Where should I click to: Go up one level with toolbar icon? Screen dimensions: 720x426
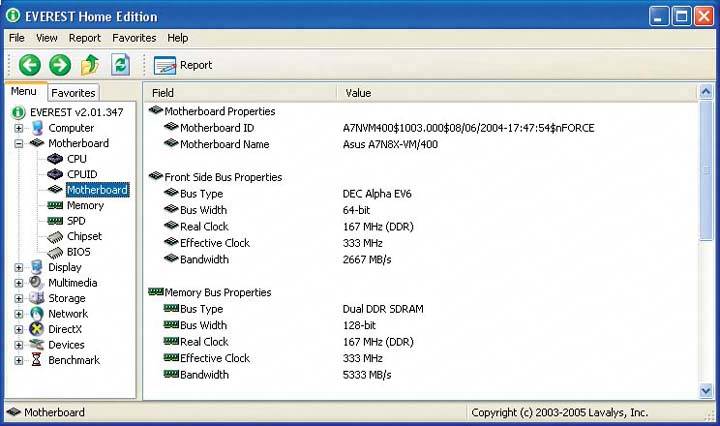(90, 65)
